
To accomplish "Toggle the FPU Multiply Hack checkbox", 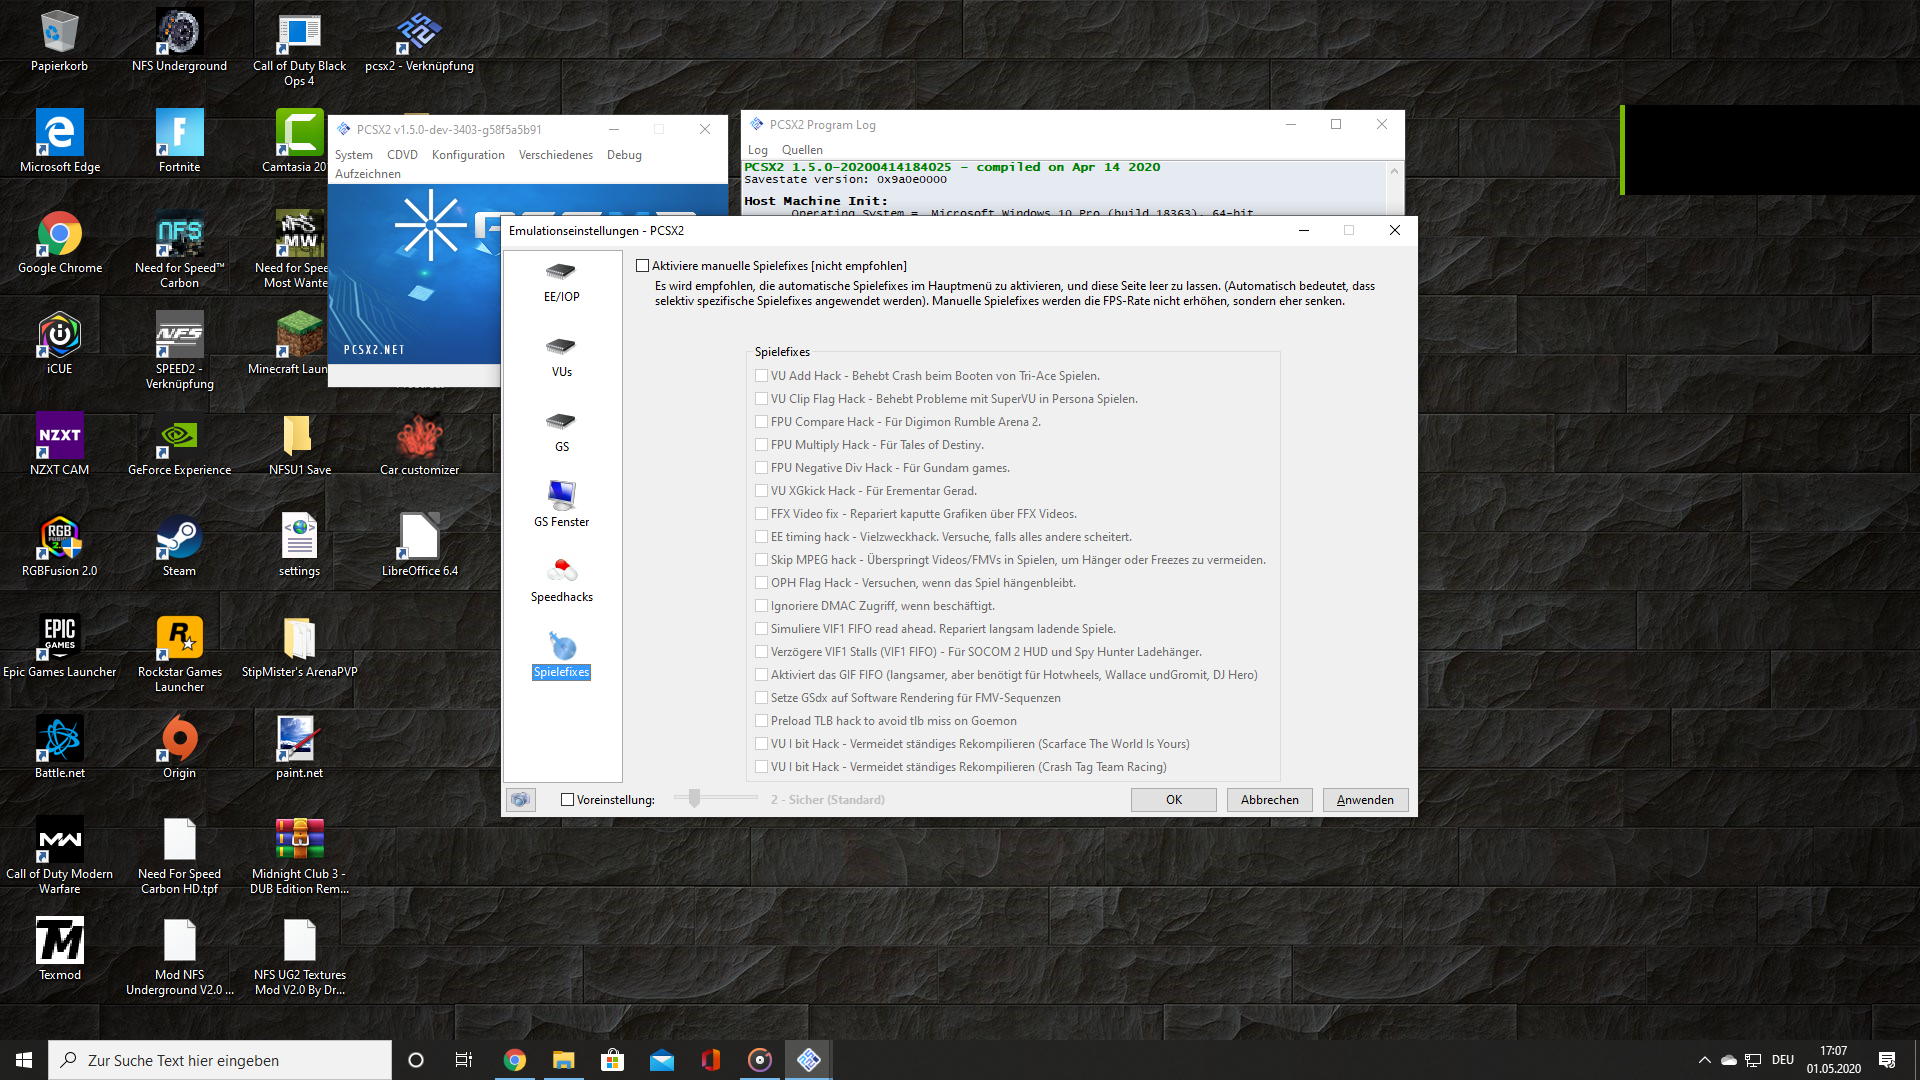I will (x=761, y=445).
